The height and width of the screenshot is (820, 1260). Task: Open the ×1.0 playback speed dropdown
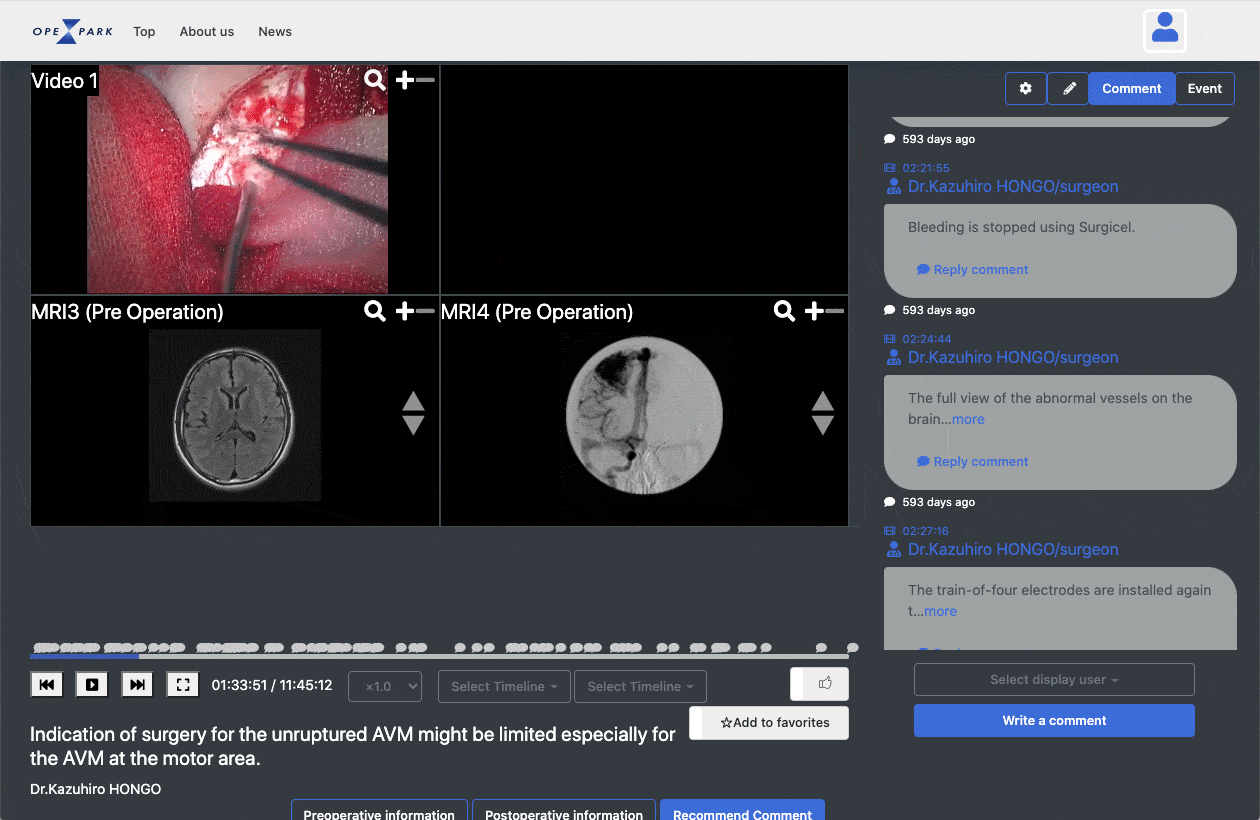(385, 687)
